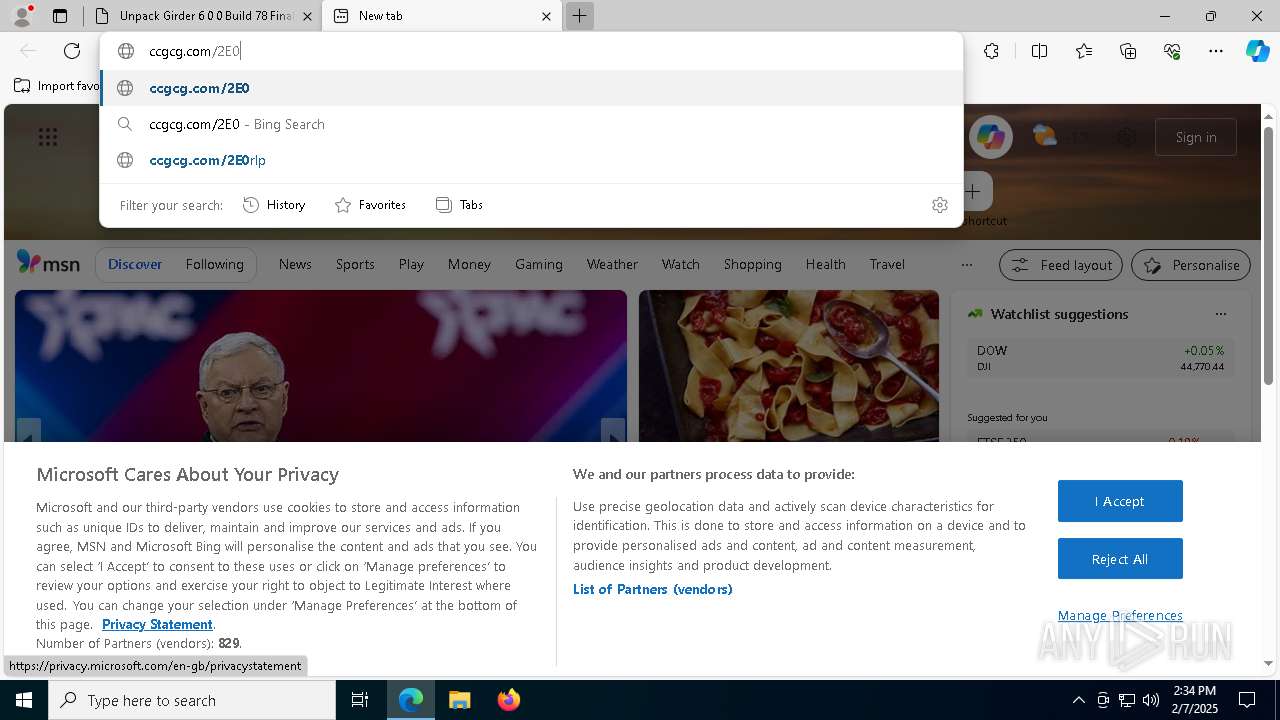Select ccgcg.com/2E0 first suggestion
Image resolution: width=1280 pixels, height=720 pixels.
tap(531, 88)
